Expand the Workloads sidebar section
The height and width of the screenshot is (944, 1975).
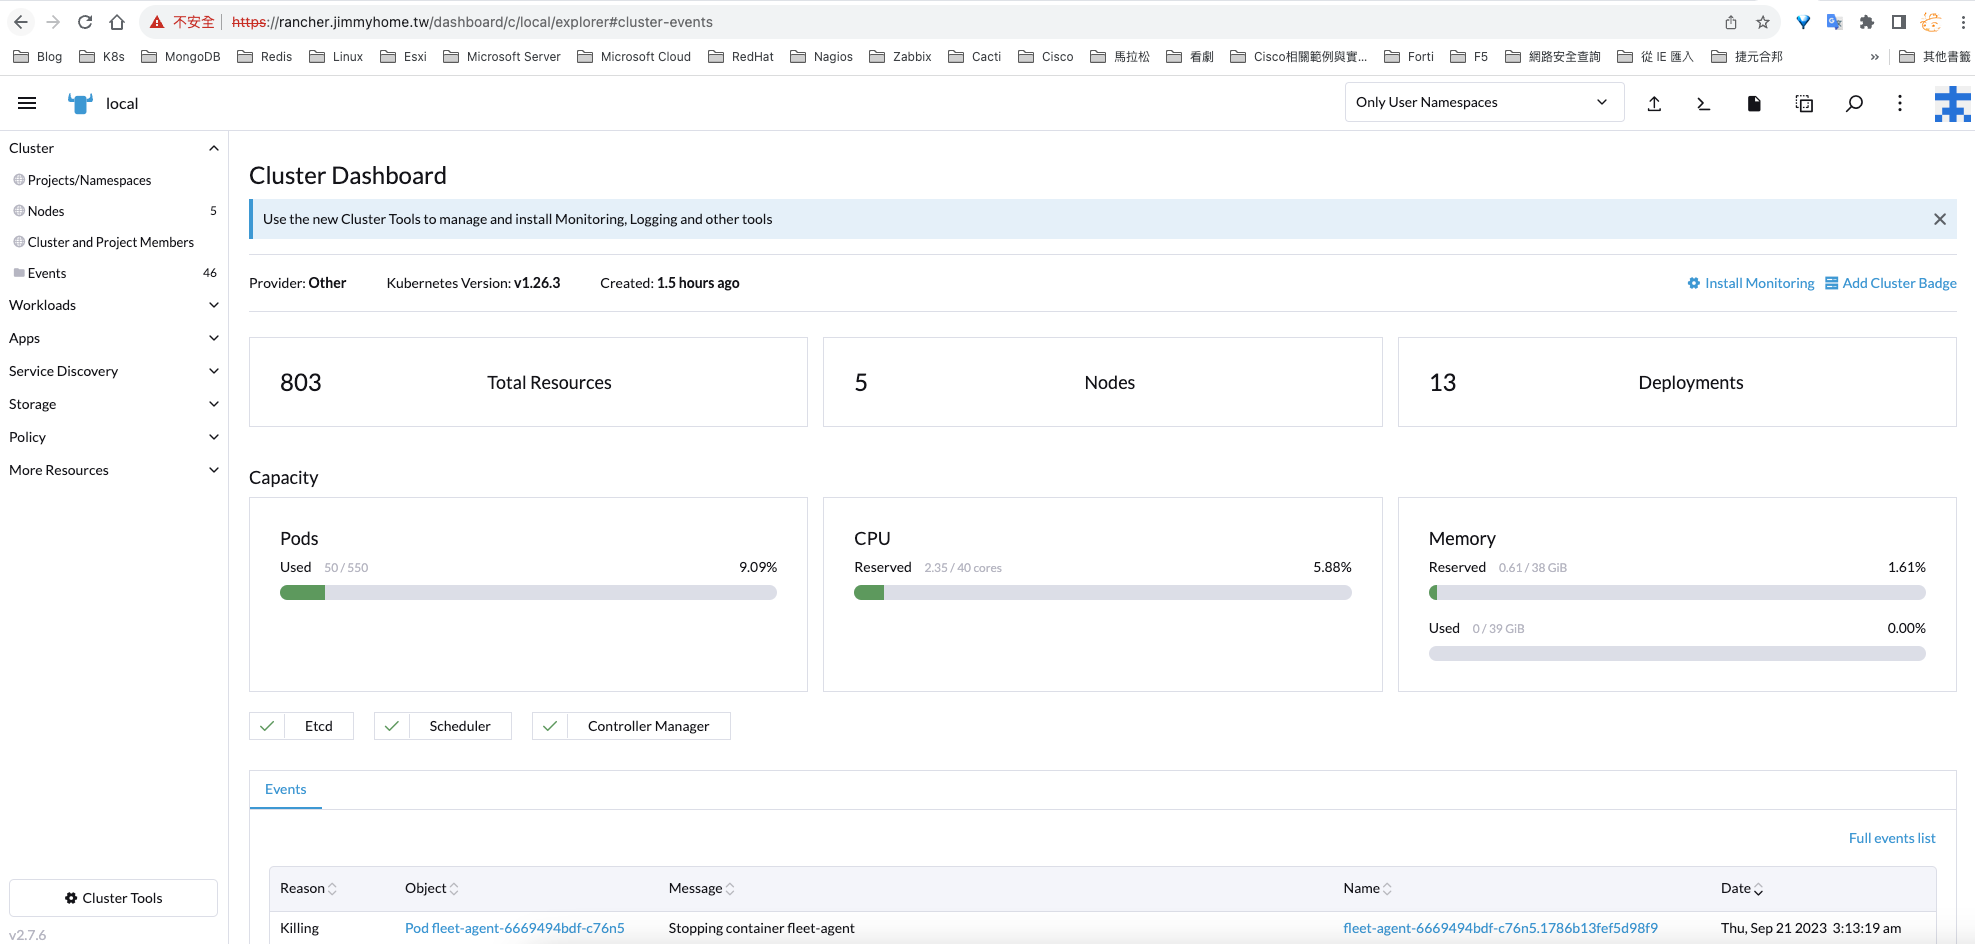click(x=213, y=305)
